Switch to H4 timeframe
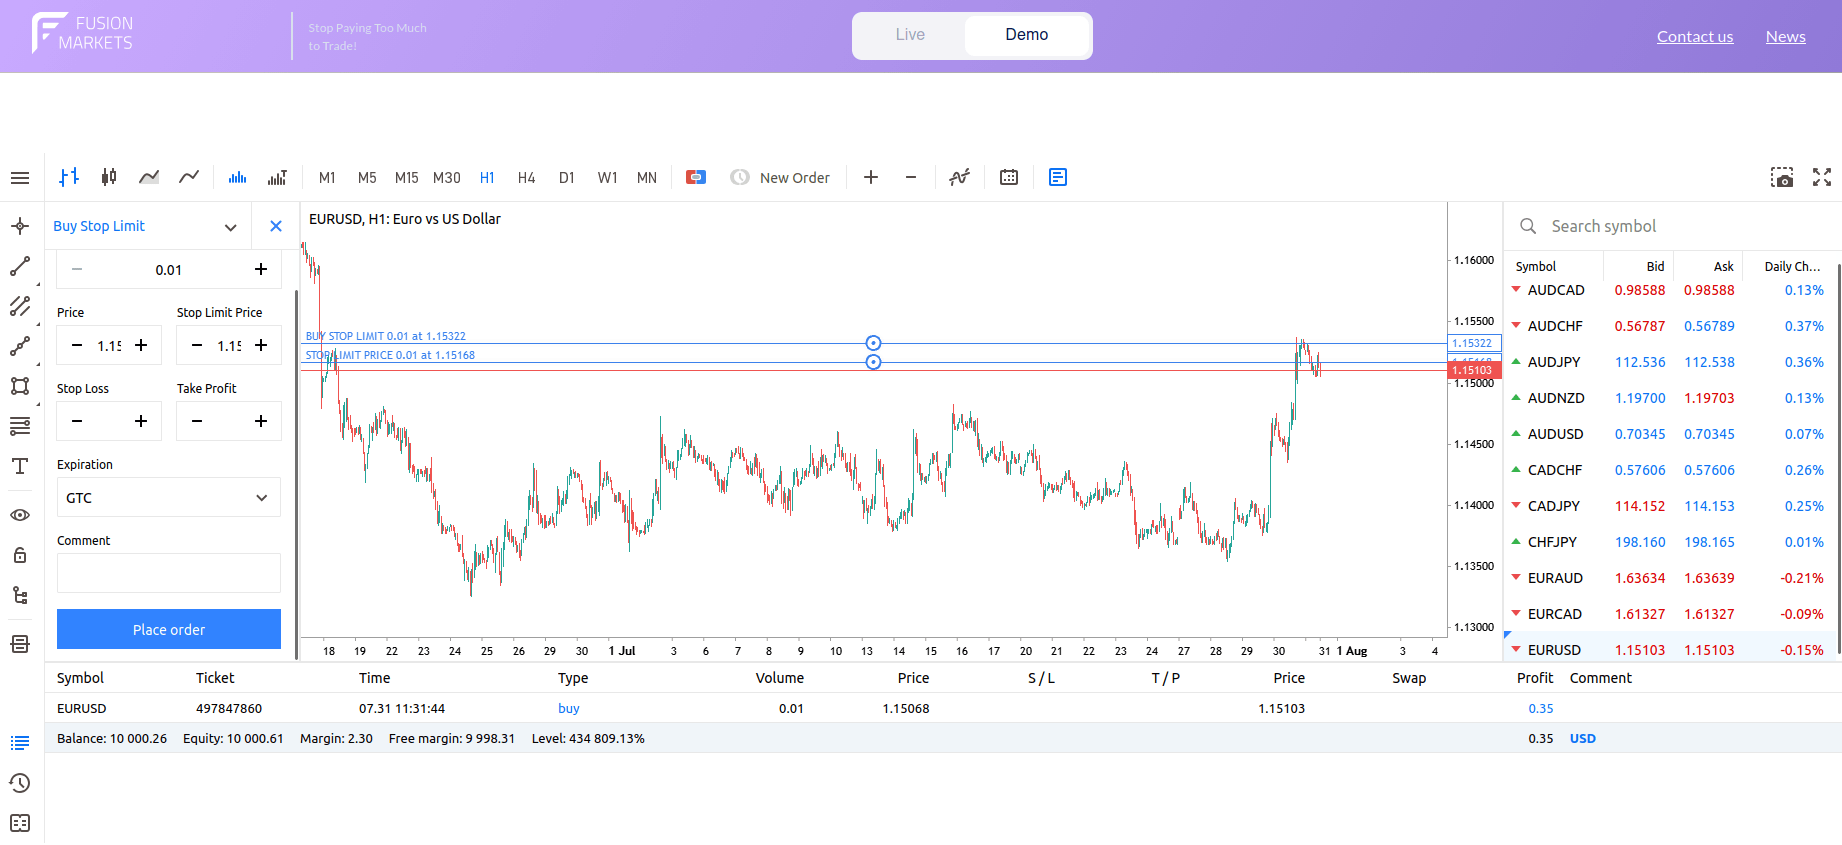 click(x=527, y=177)
